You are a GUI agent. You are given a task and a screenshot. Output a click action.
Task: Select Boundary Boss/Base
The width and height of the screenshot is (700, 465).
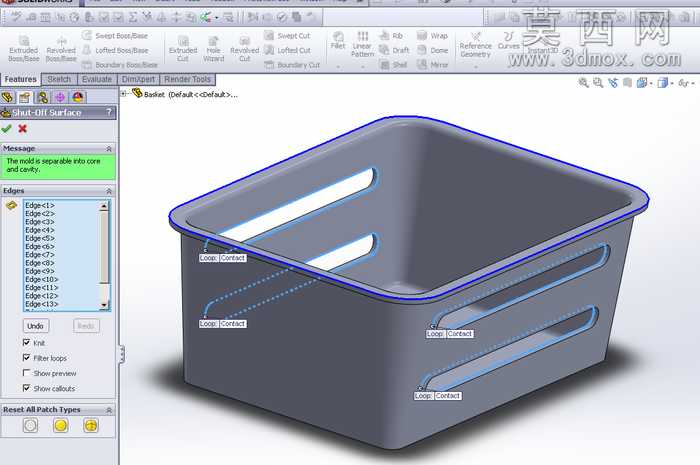point(120,65)
